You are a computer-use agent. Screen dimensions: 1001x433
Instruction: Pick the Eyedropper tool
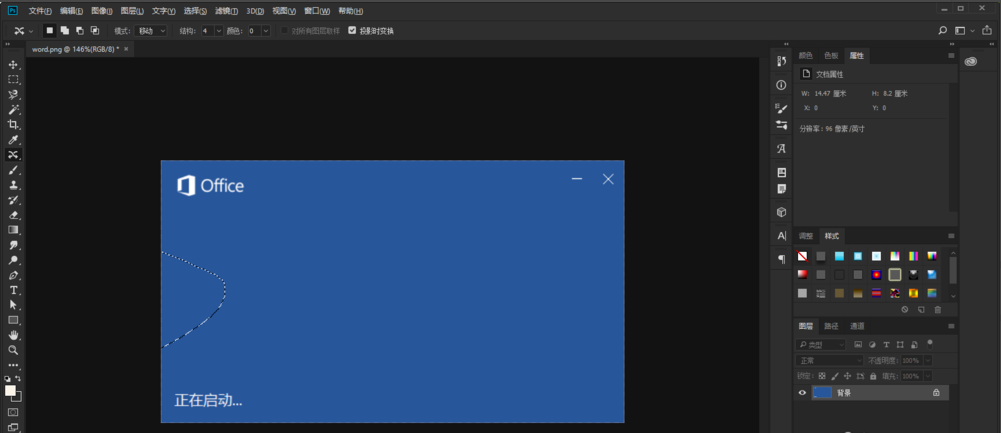(13, 140)
